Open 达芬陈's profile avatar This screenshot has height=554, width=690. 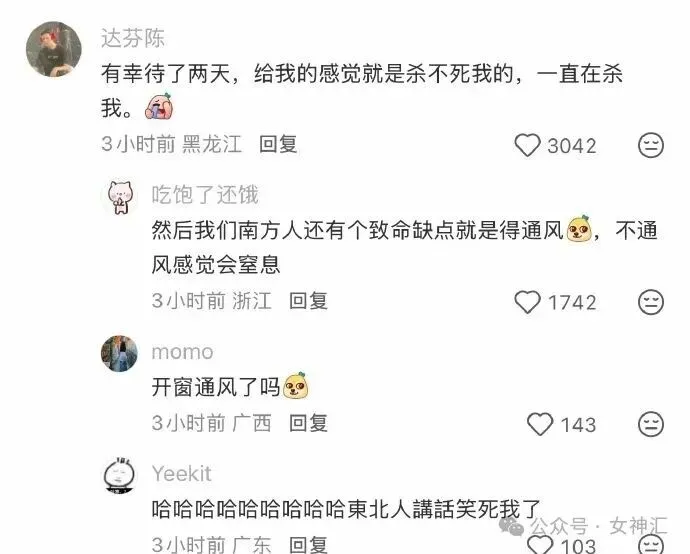(54, 49)
